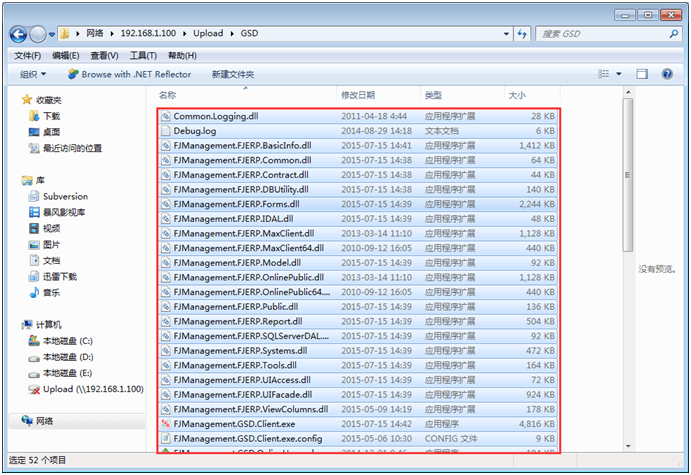This screenshot has height=475, width=691.
Task: Click the change view icon
Action: pos(603,74)
